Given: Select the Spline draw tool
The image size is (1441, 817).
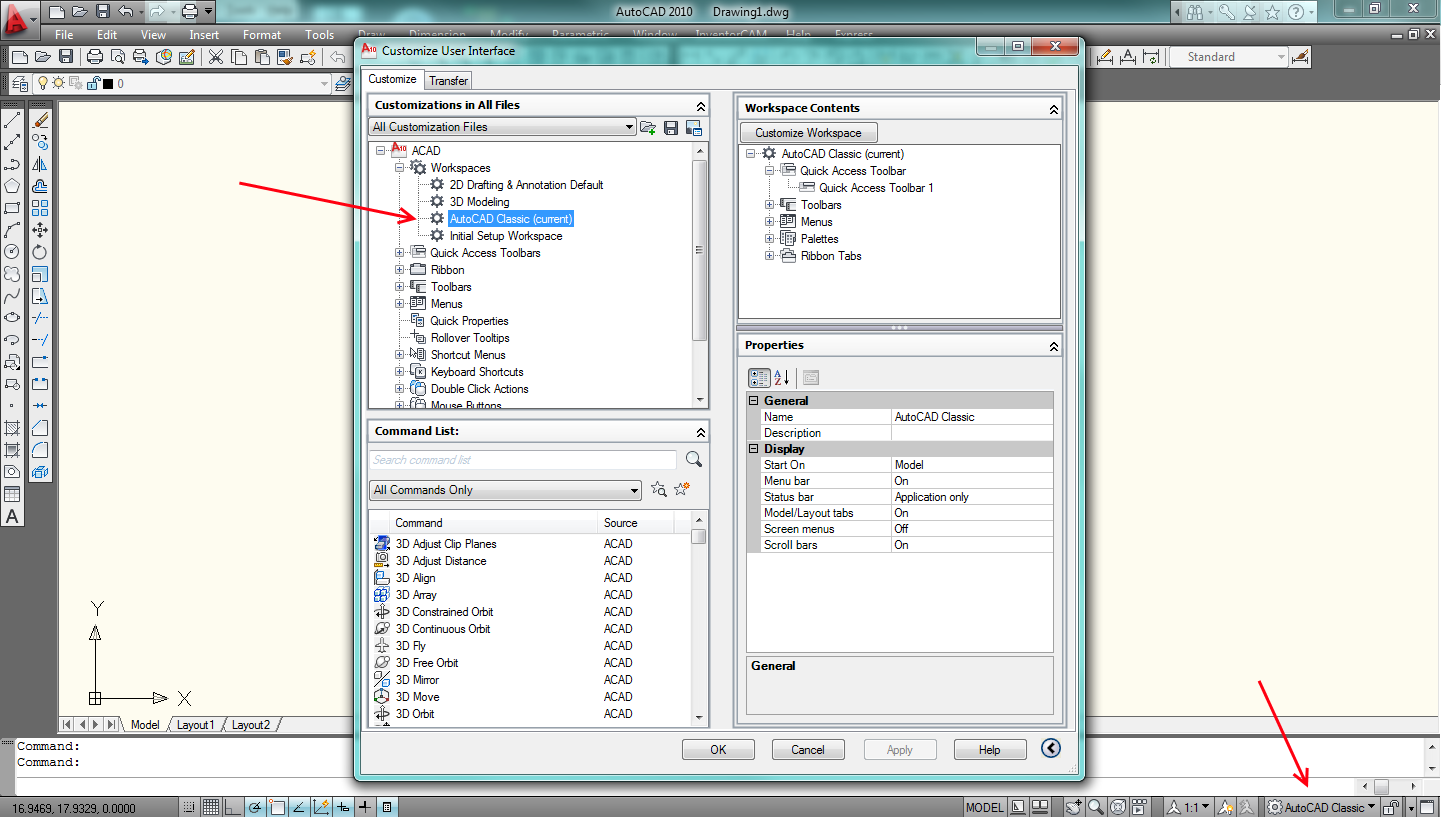Looking at the screenshot, I should point(12,296).
